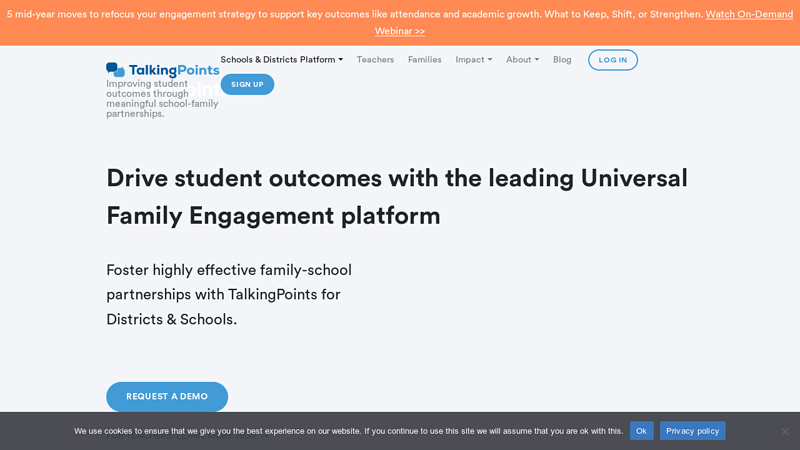Click the LOG IN button

612,60
